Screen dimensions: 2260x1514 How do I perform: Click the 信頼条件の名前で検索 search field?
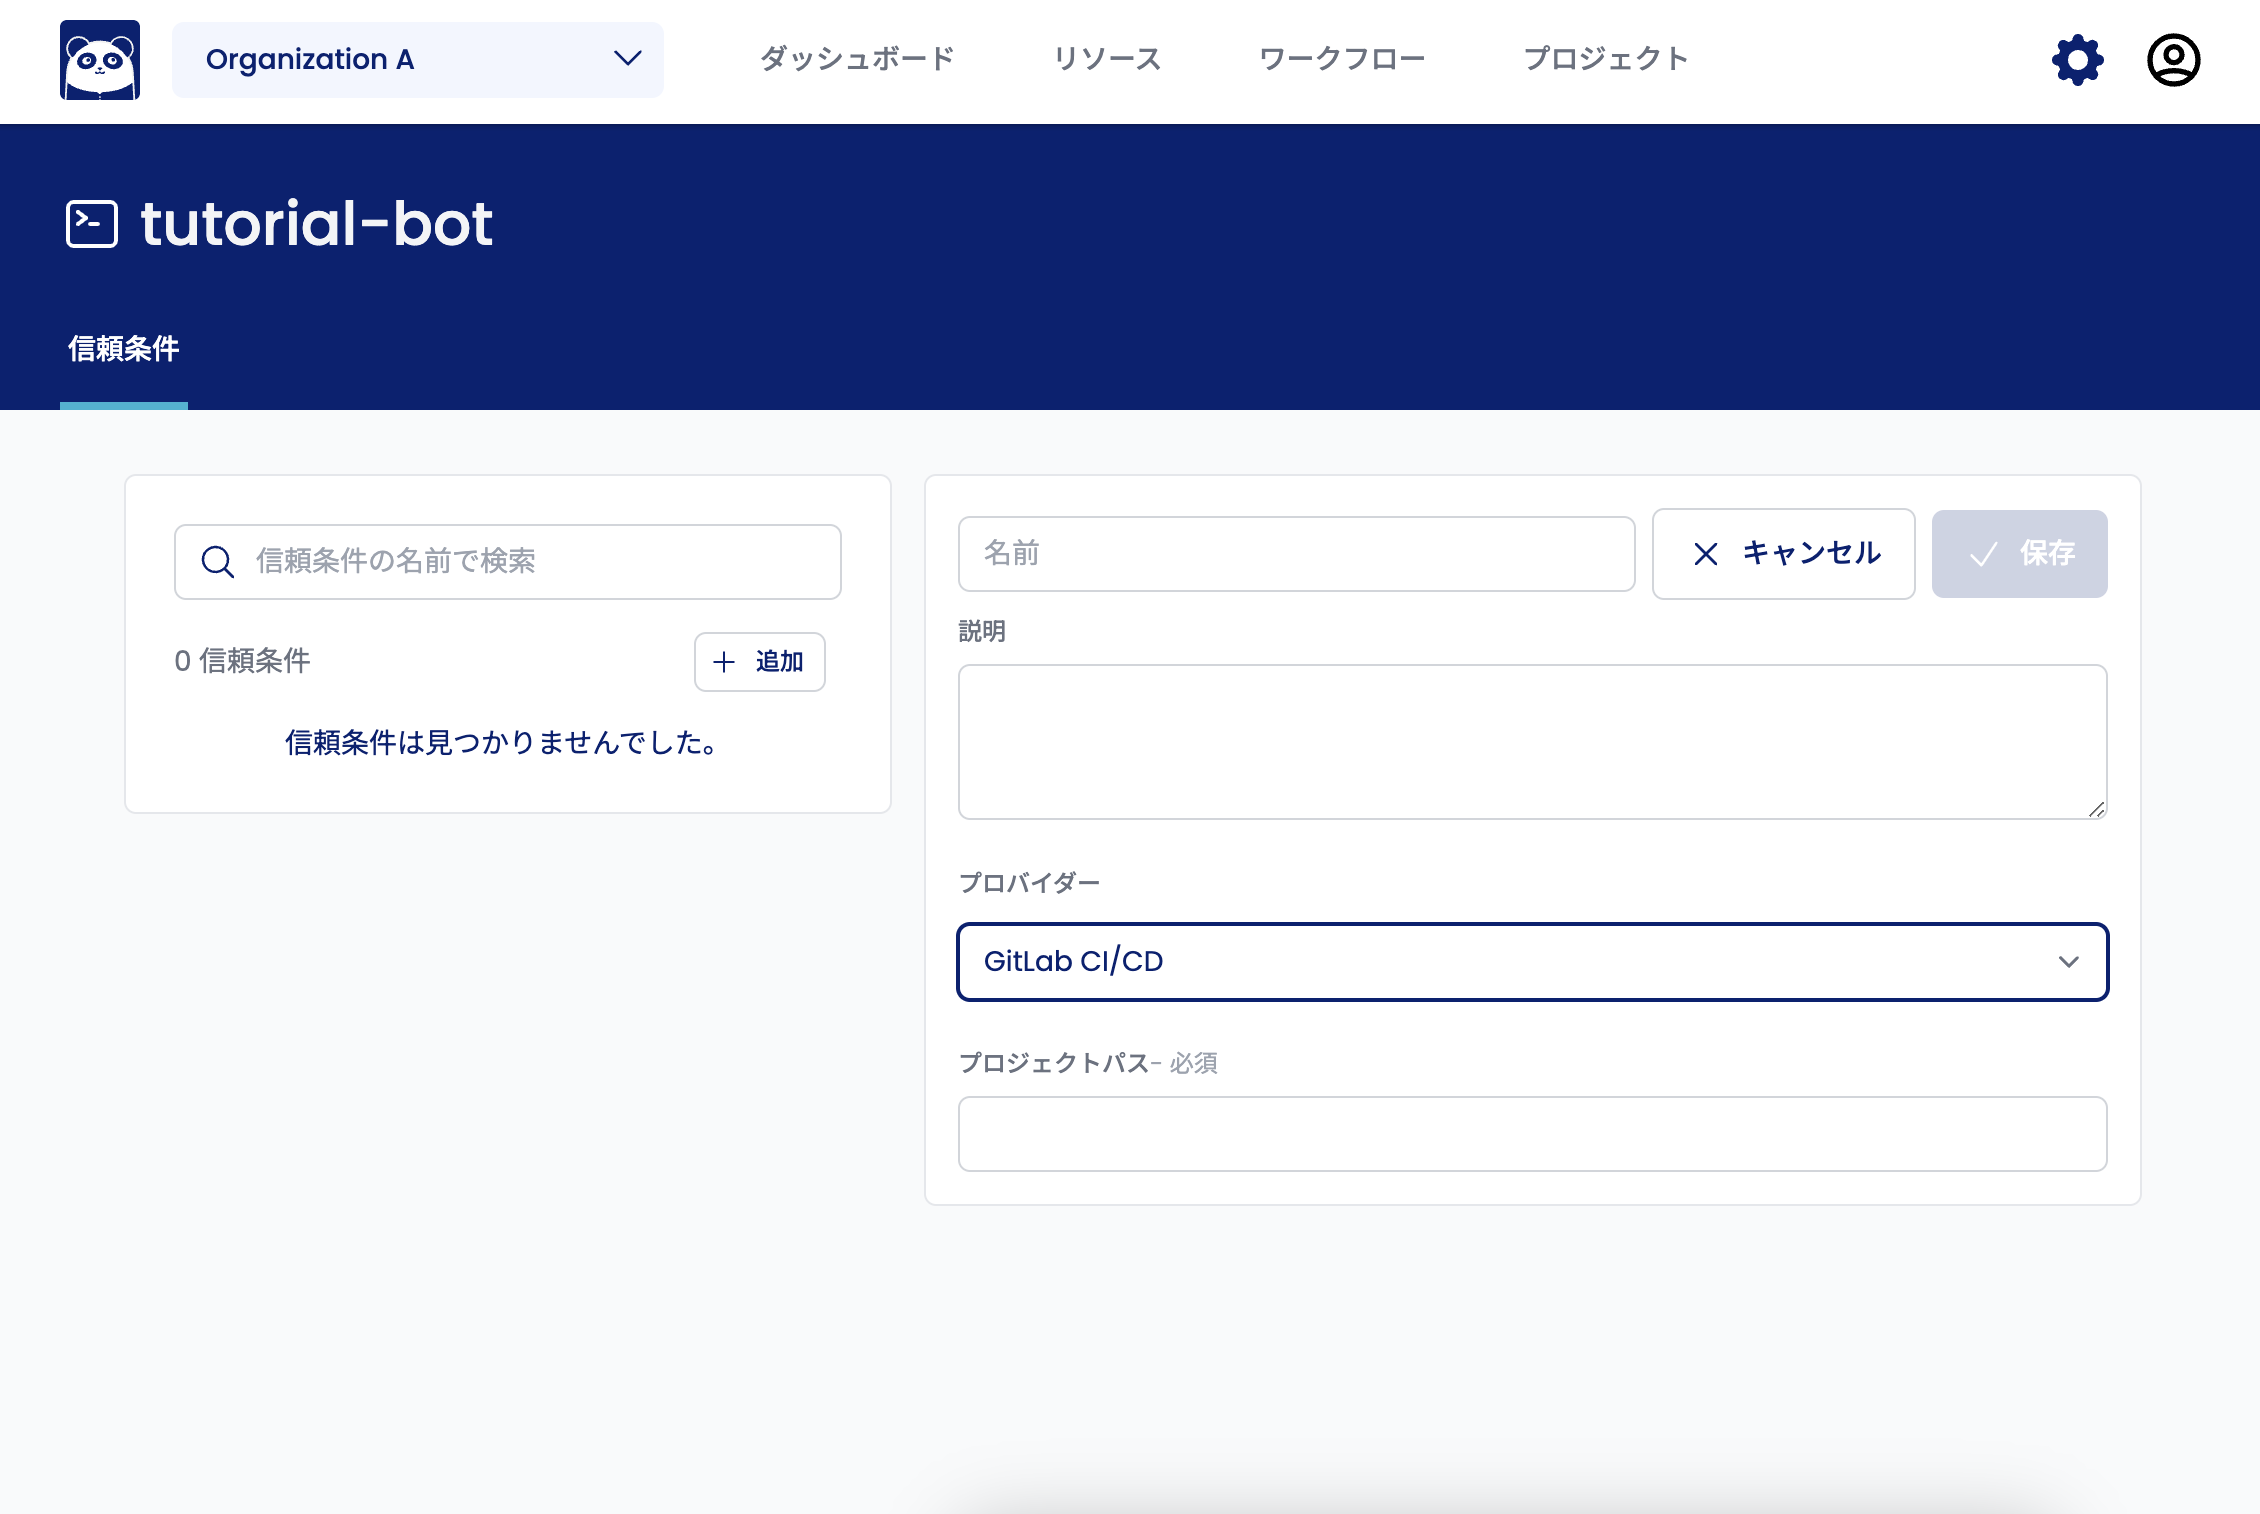(507, 561)
